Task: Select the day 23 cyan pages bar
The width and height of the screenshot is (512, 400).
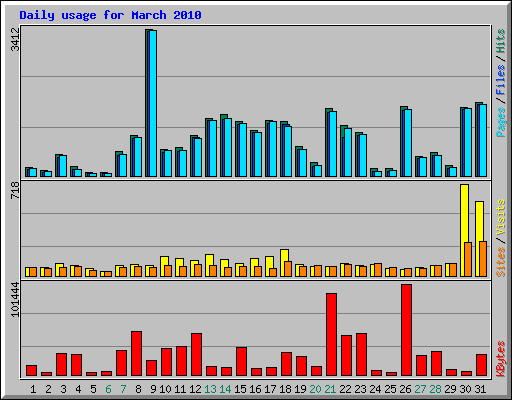Action: pos(363,155)
